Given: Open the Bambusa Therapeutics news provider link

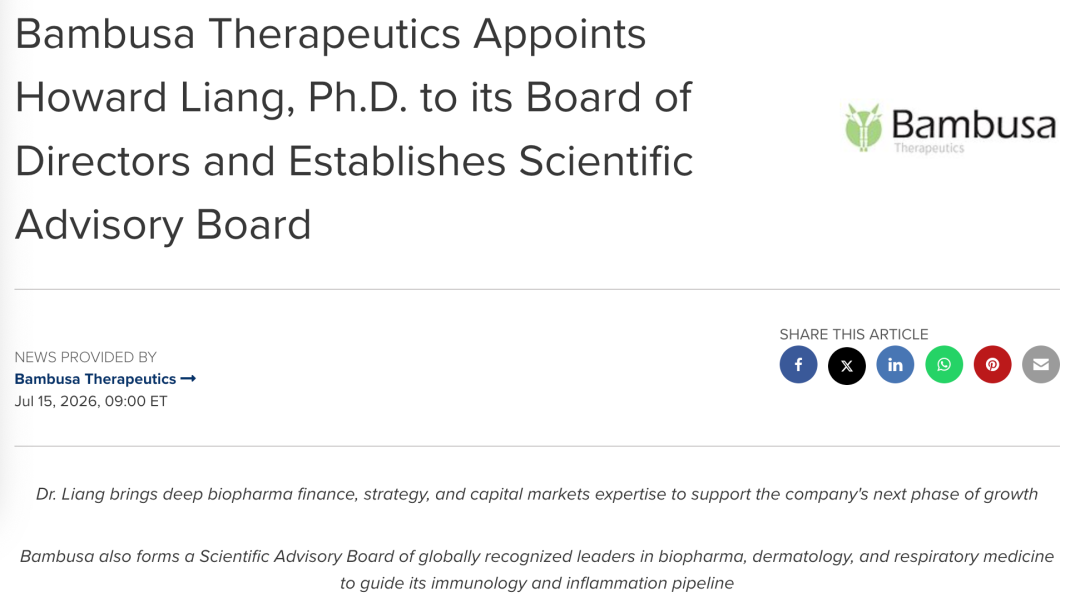Looking at the screenshot, I should coord(95,379).
